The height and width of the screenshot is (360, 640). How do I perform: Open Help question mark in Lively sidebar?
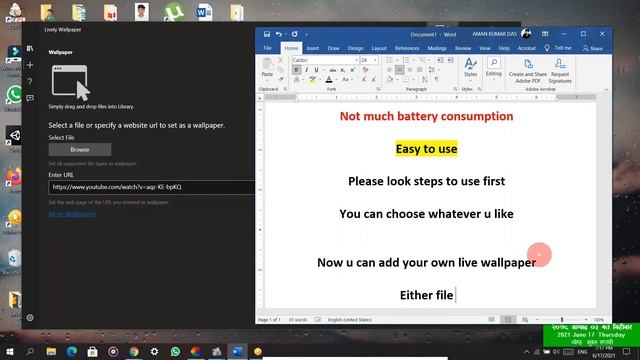point(30,82)
